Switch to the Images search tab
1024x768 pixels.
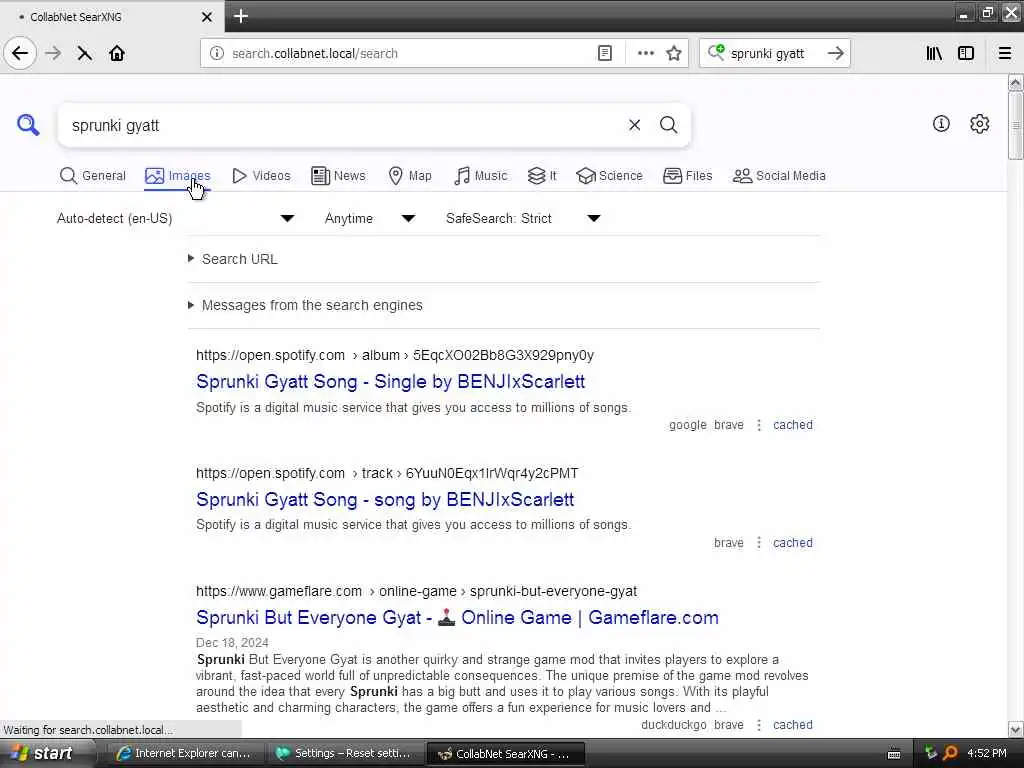coord(178,176)
